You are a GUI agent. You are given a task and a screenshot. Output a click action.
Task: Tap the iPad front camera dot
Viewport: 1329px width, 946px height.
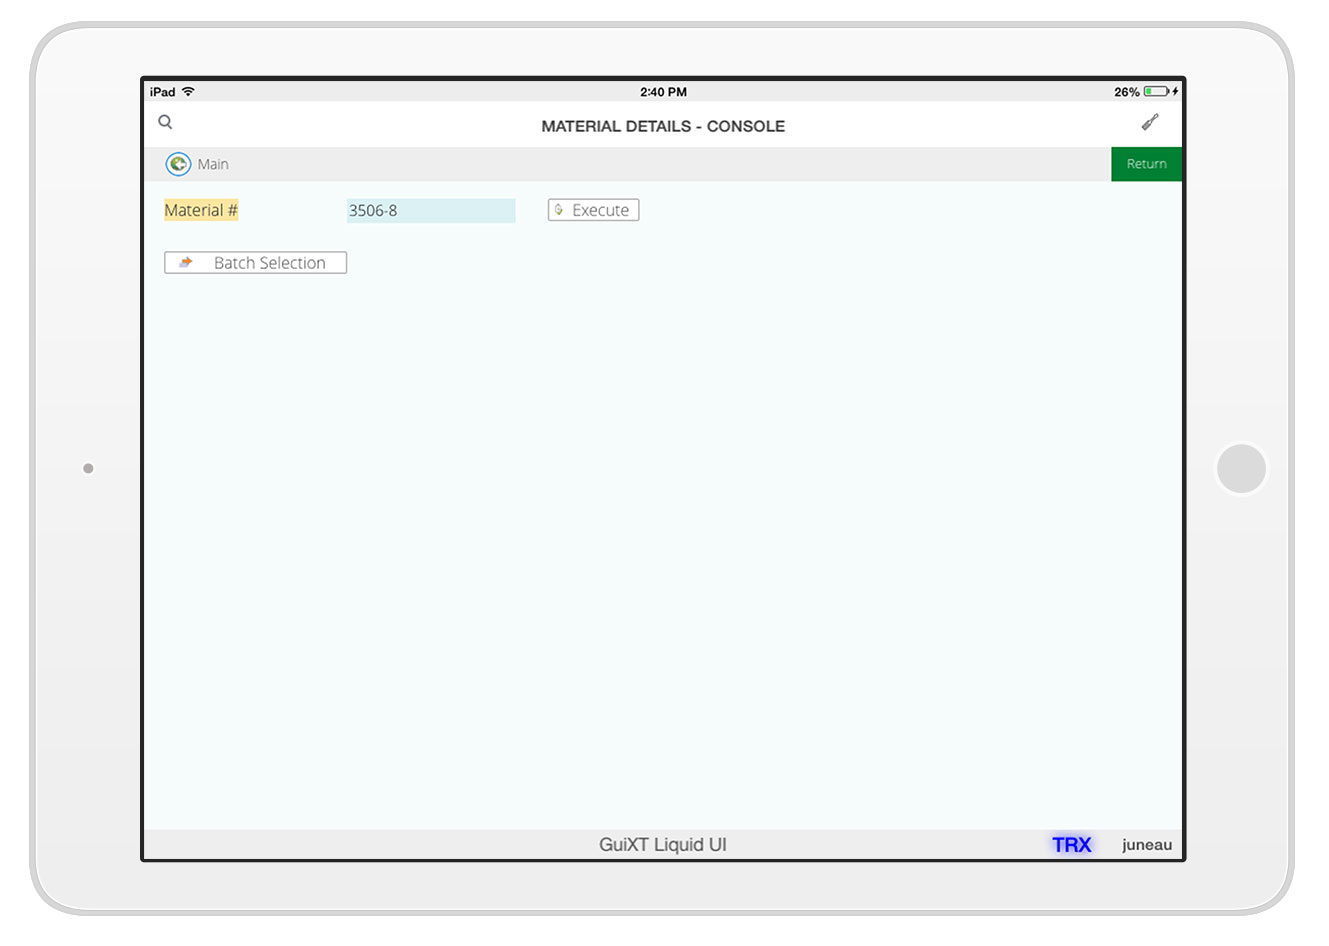coord(88,468)
